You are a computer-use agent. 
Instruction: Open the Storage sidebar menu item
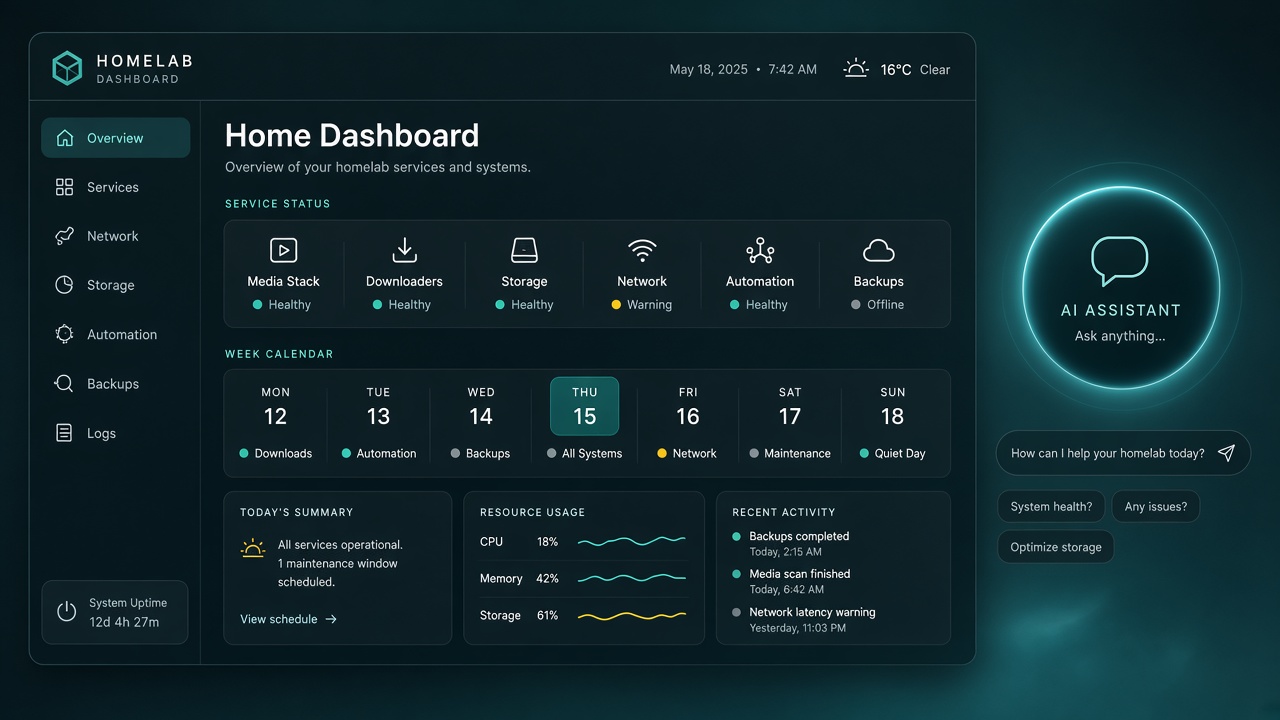pos(115,285)
